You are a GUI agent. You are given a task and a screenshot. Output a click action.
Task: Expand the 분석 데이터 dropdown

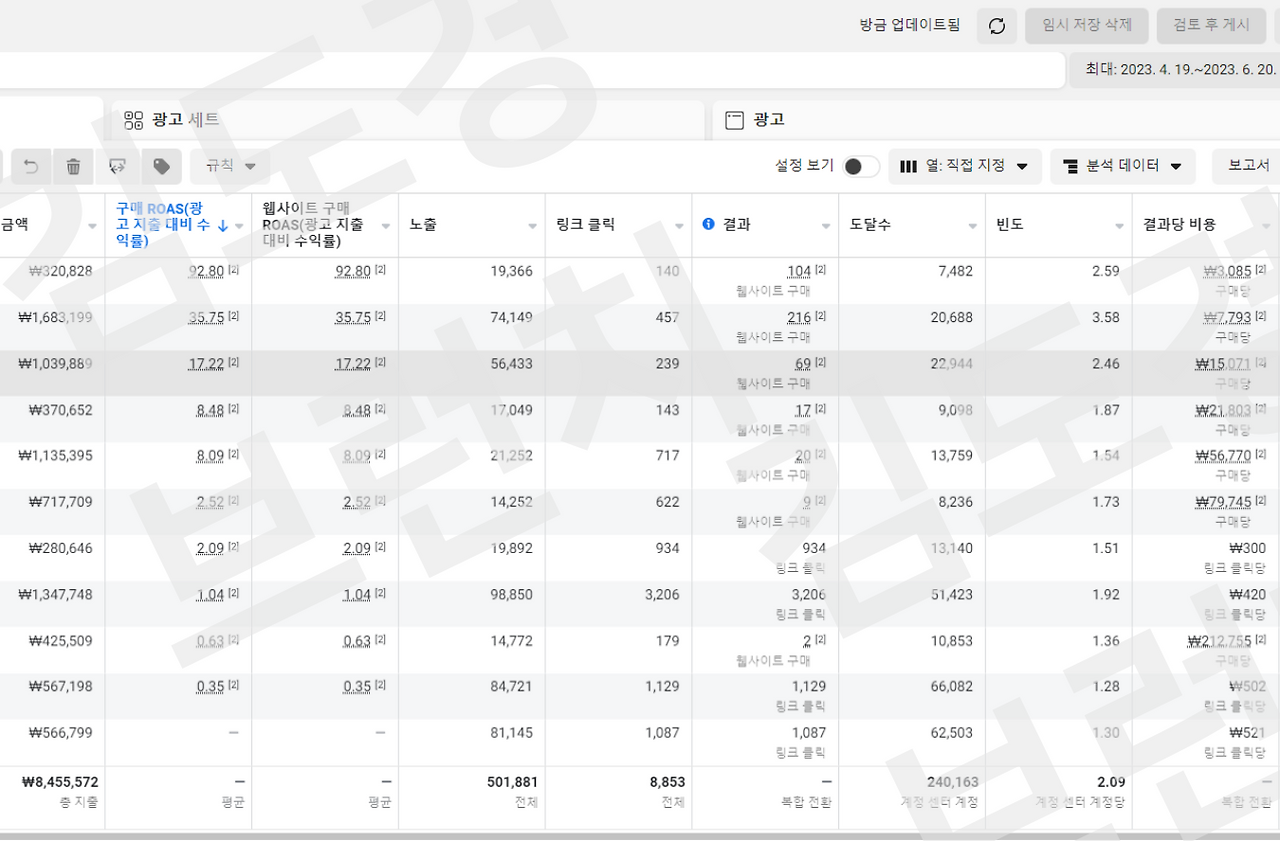[1123, 166]
